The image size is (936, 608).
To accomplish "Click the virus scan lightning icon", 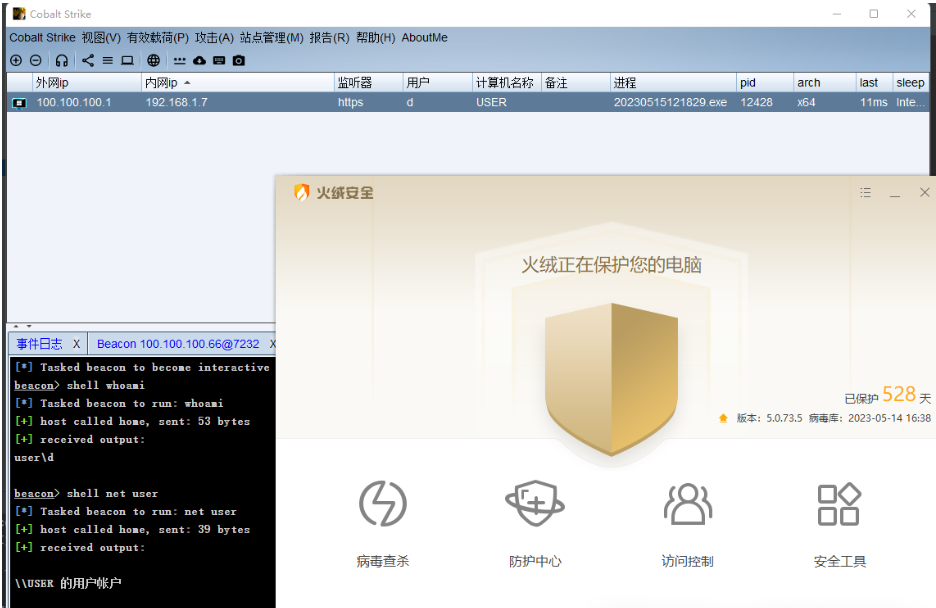I will pos(383,504).
